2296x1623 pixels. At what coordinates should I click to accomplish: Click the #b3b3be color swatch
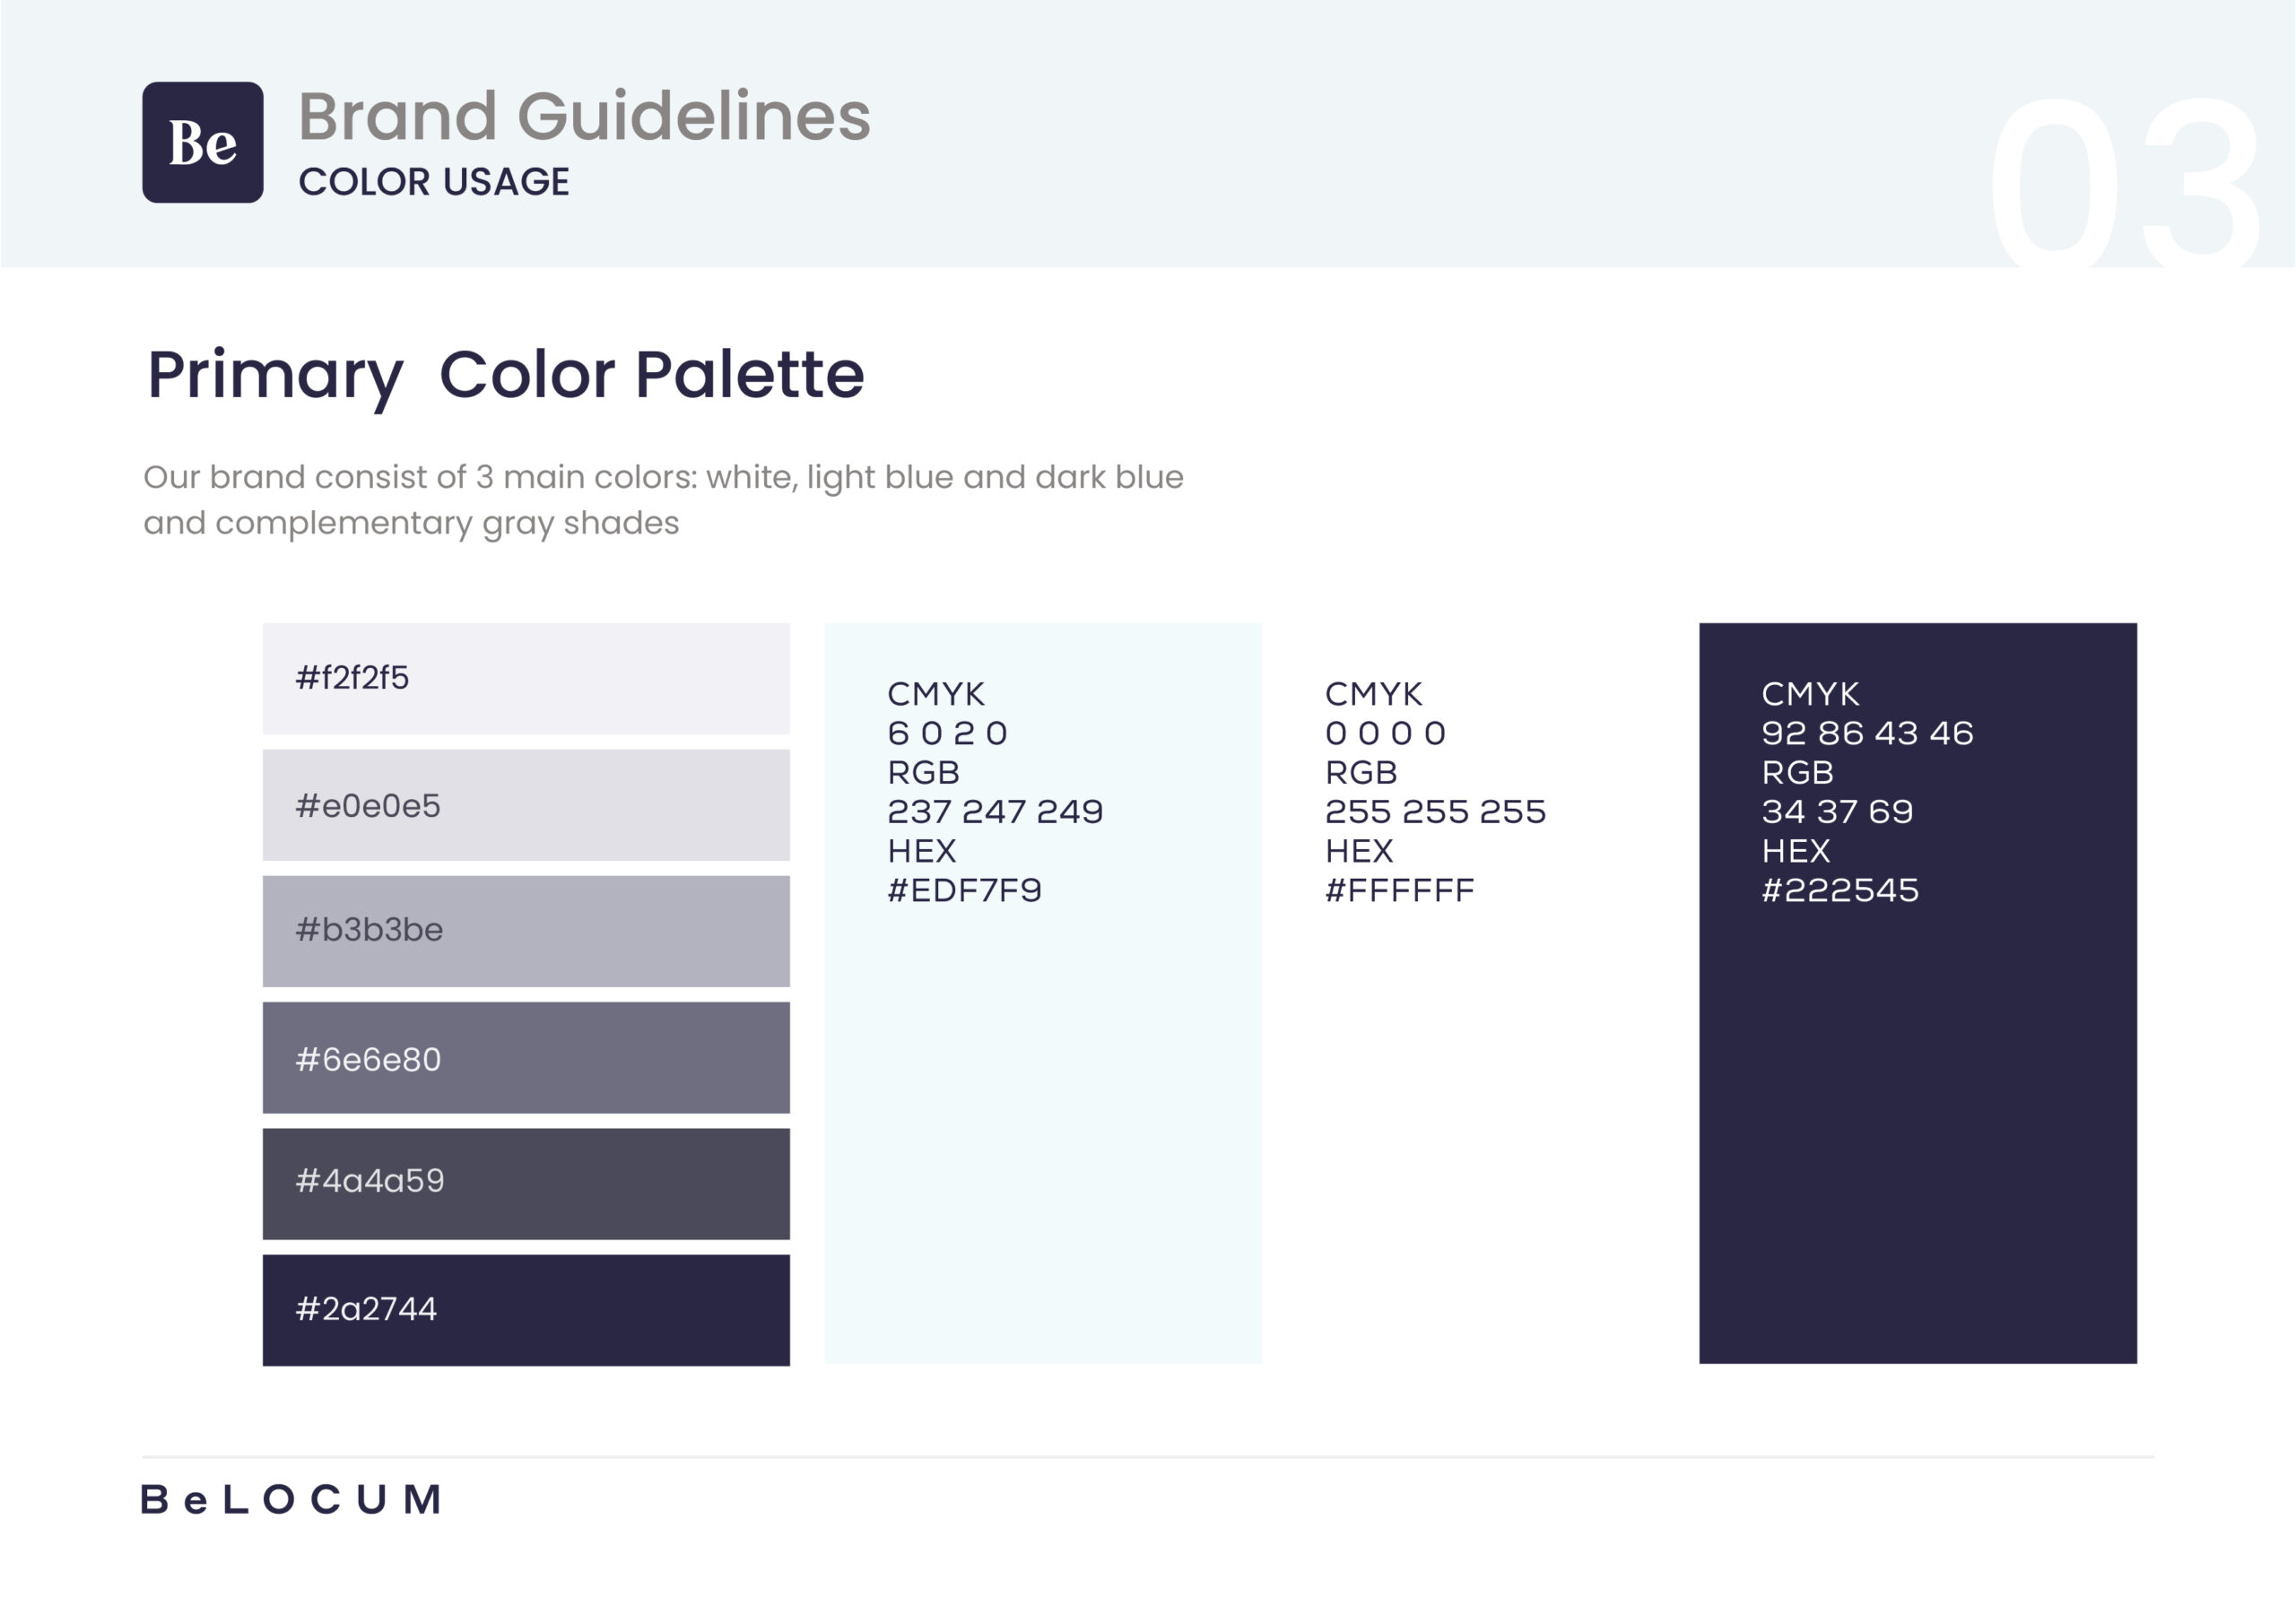(526, 931)
